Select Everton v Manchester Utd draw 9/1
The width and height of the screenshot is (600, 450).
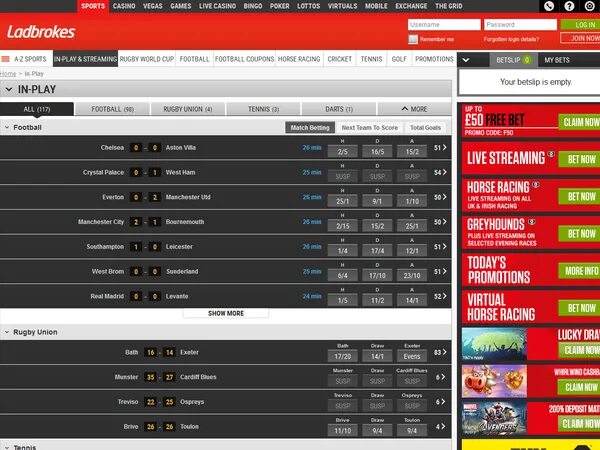pos(377,201)
